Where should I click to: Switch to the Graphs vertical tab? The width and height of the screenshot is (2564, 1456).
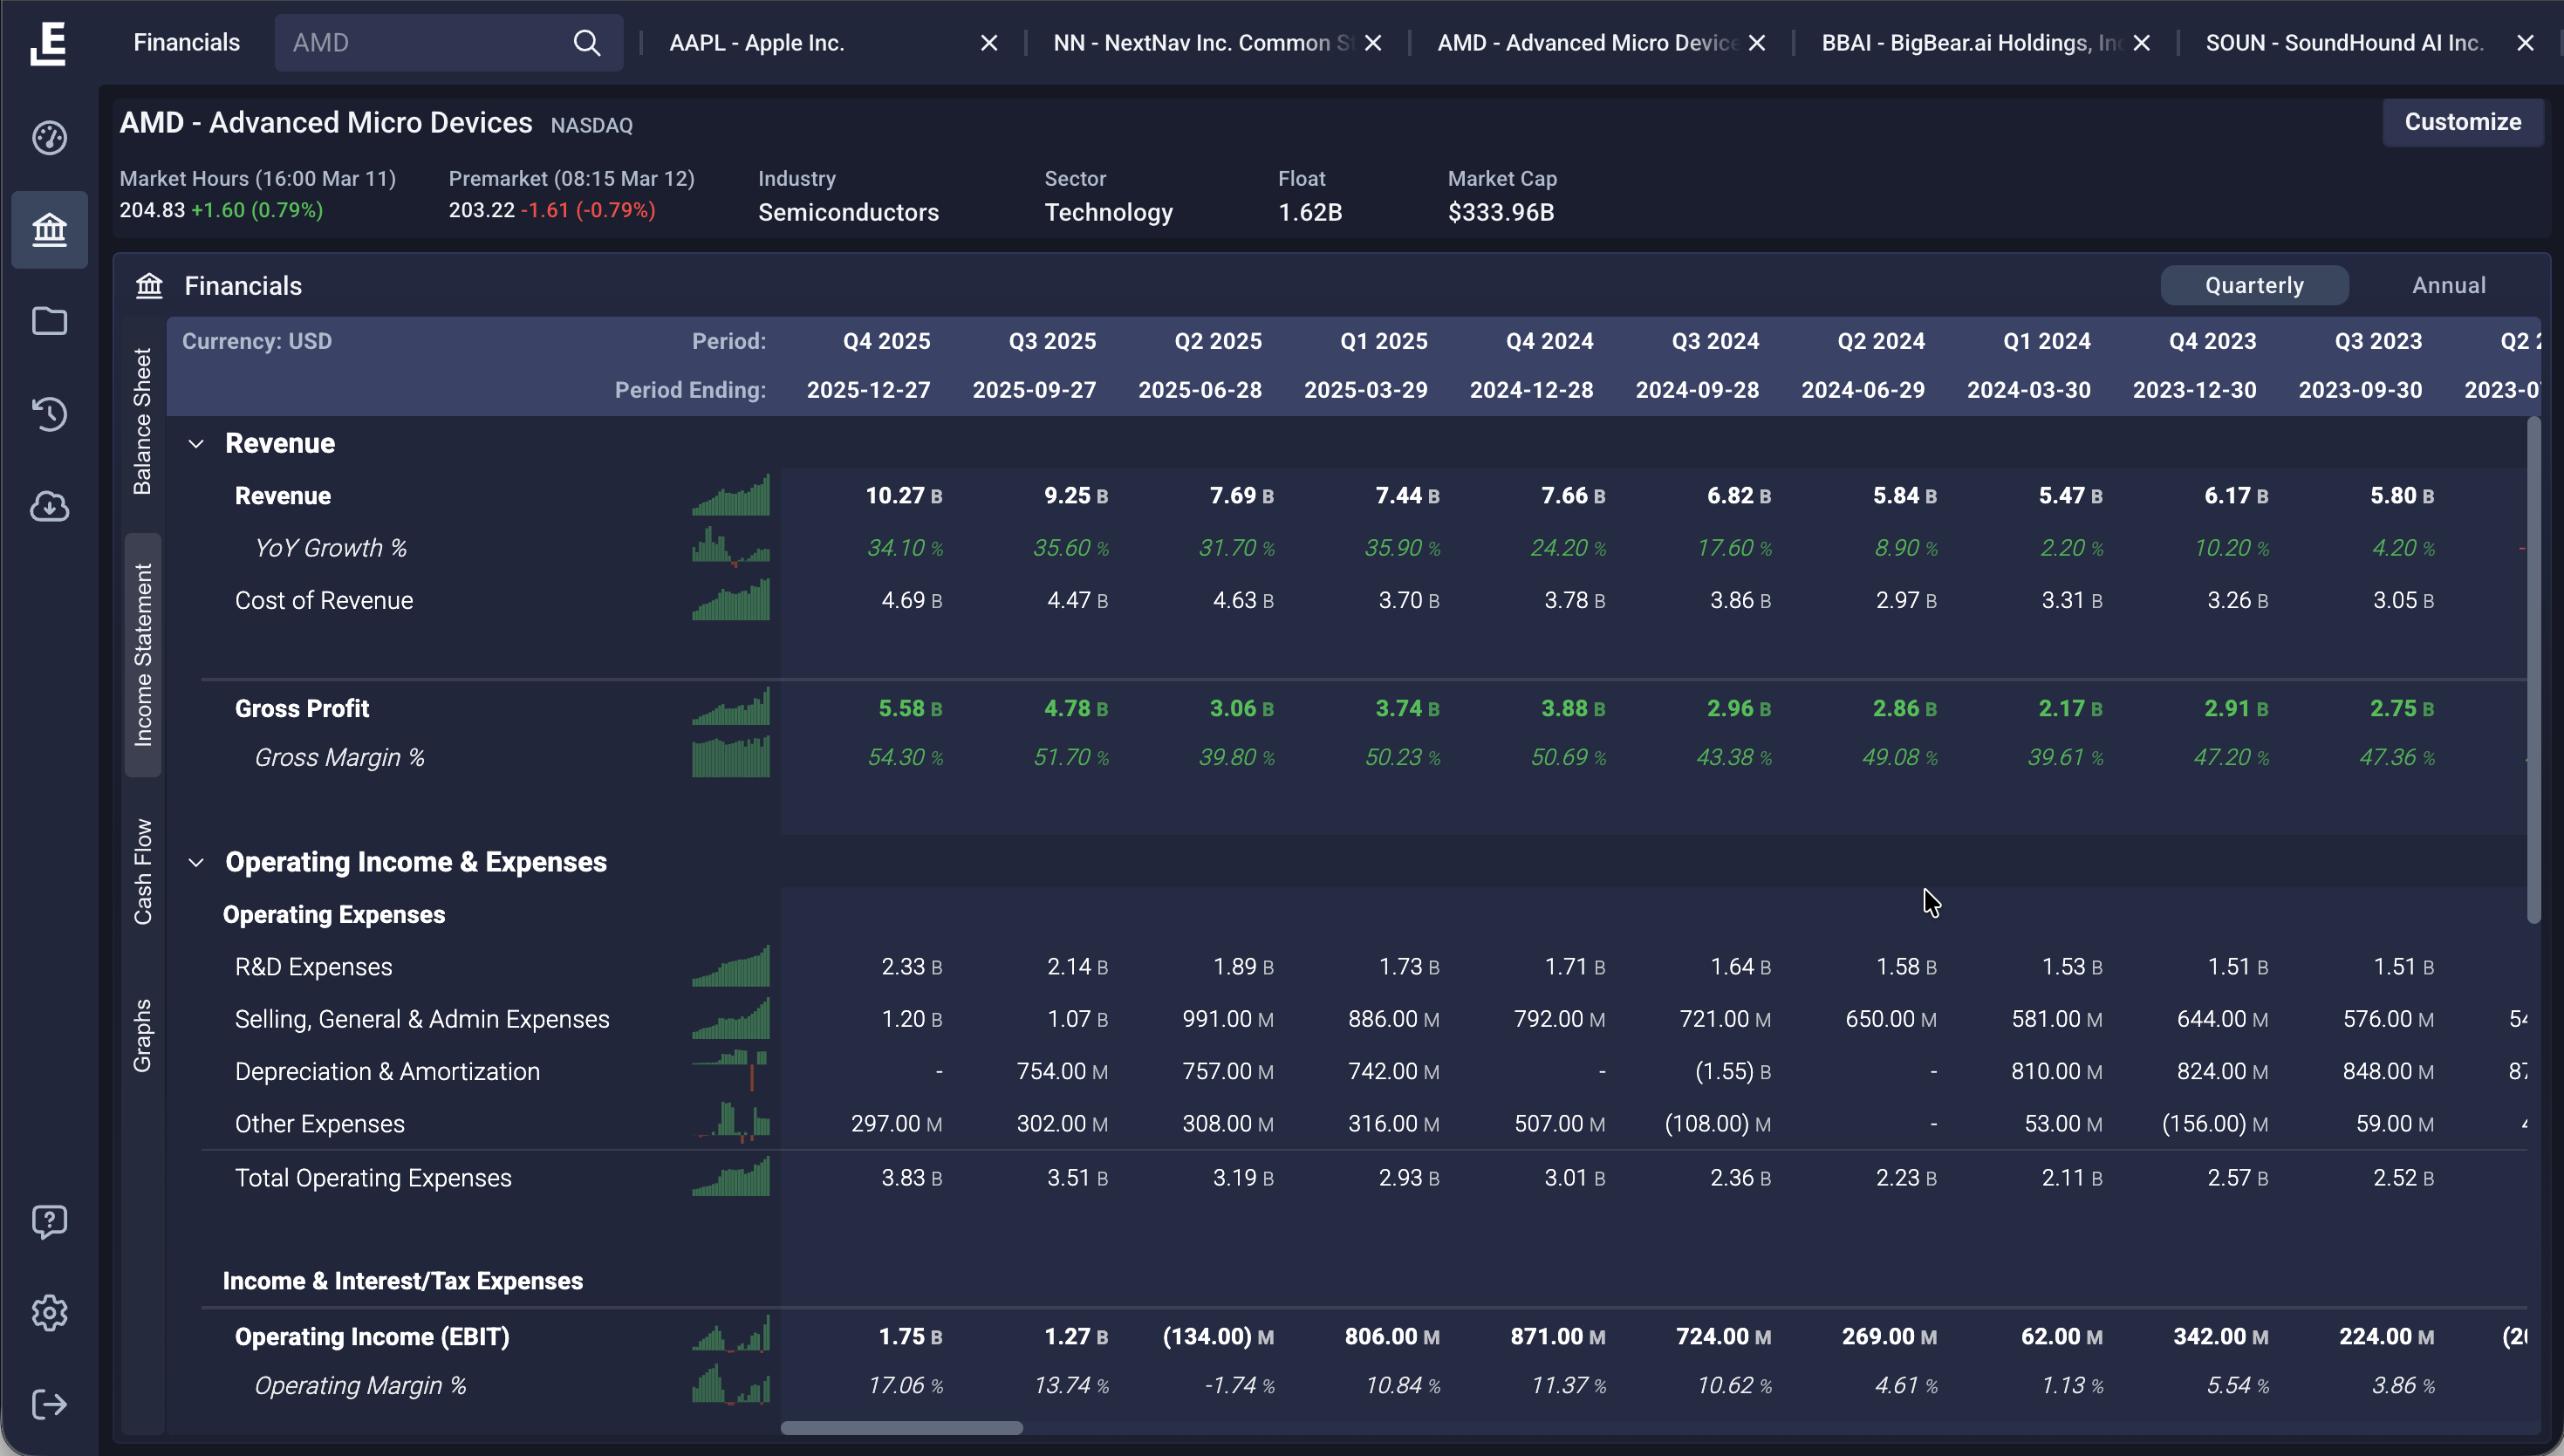[143, 1035]
